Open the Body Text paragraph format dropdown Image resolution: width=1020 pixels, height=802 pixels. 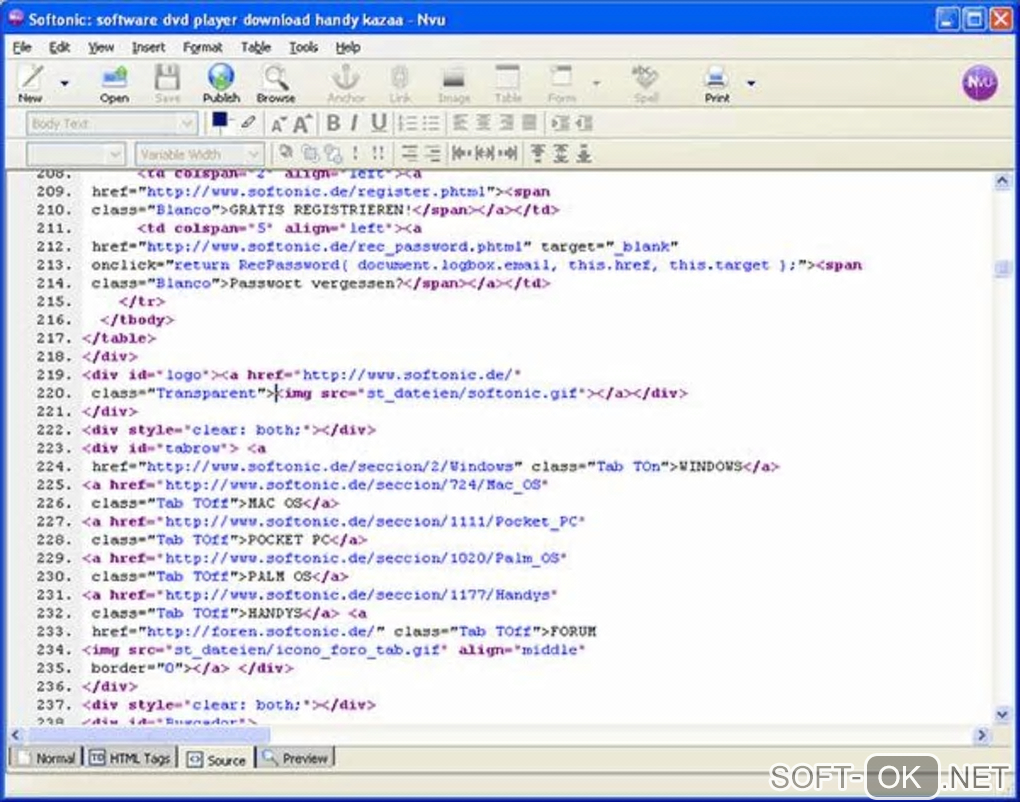tap(111, 123)
